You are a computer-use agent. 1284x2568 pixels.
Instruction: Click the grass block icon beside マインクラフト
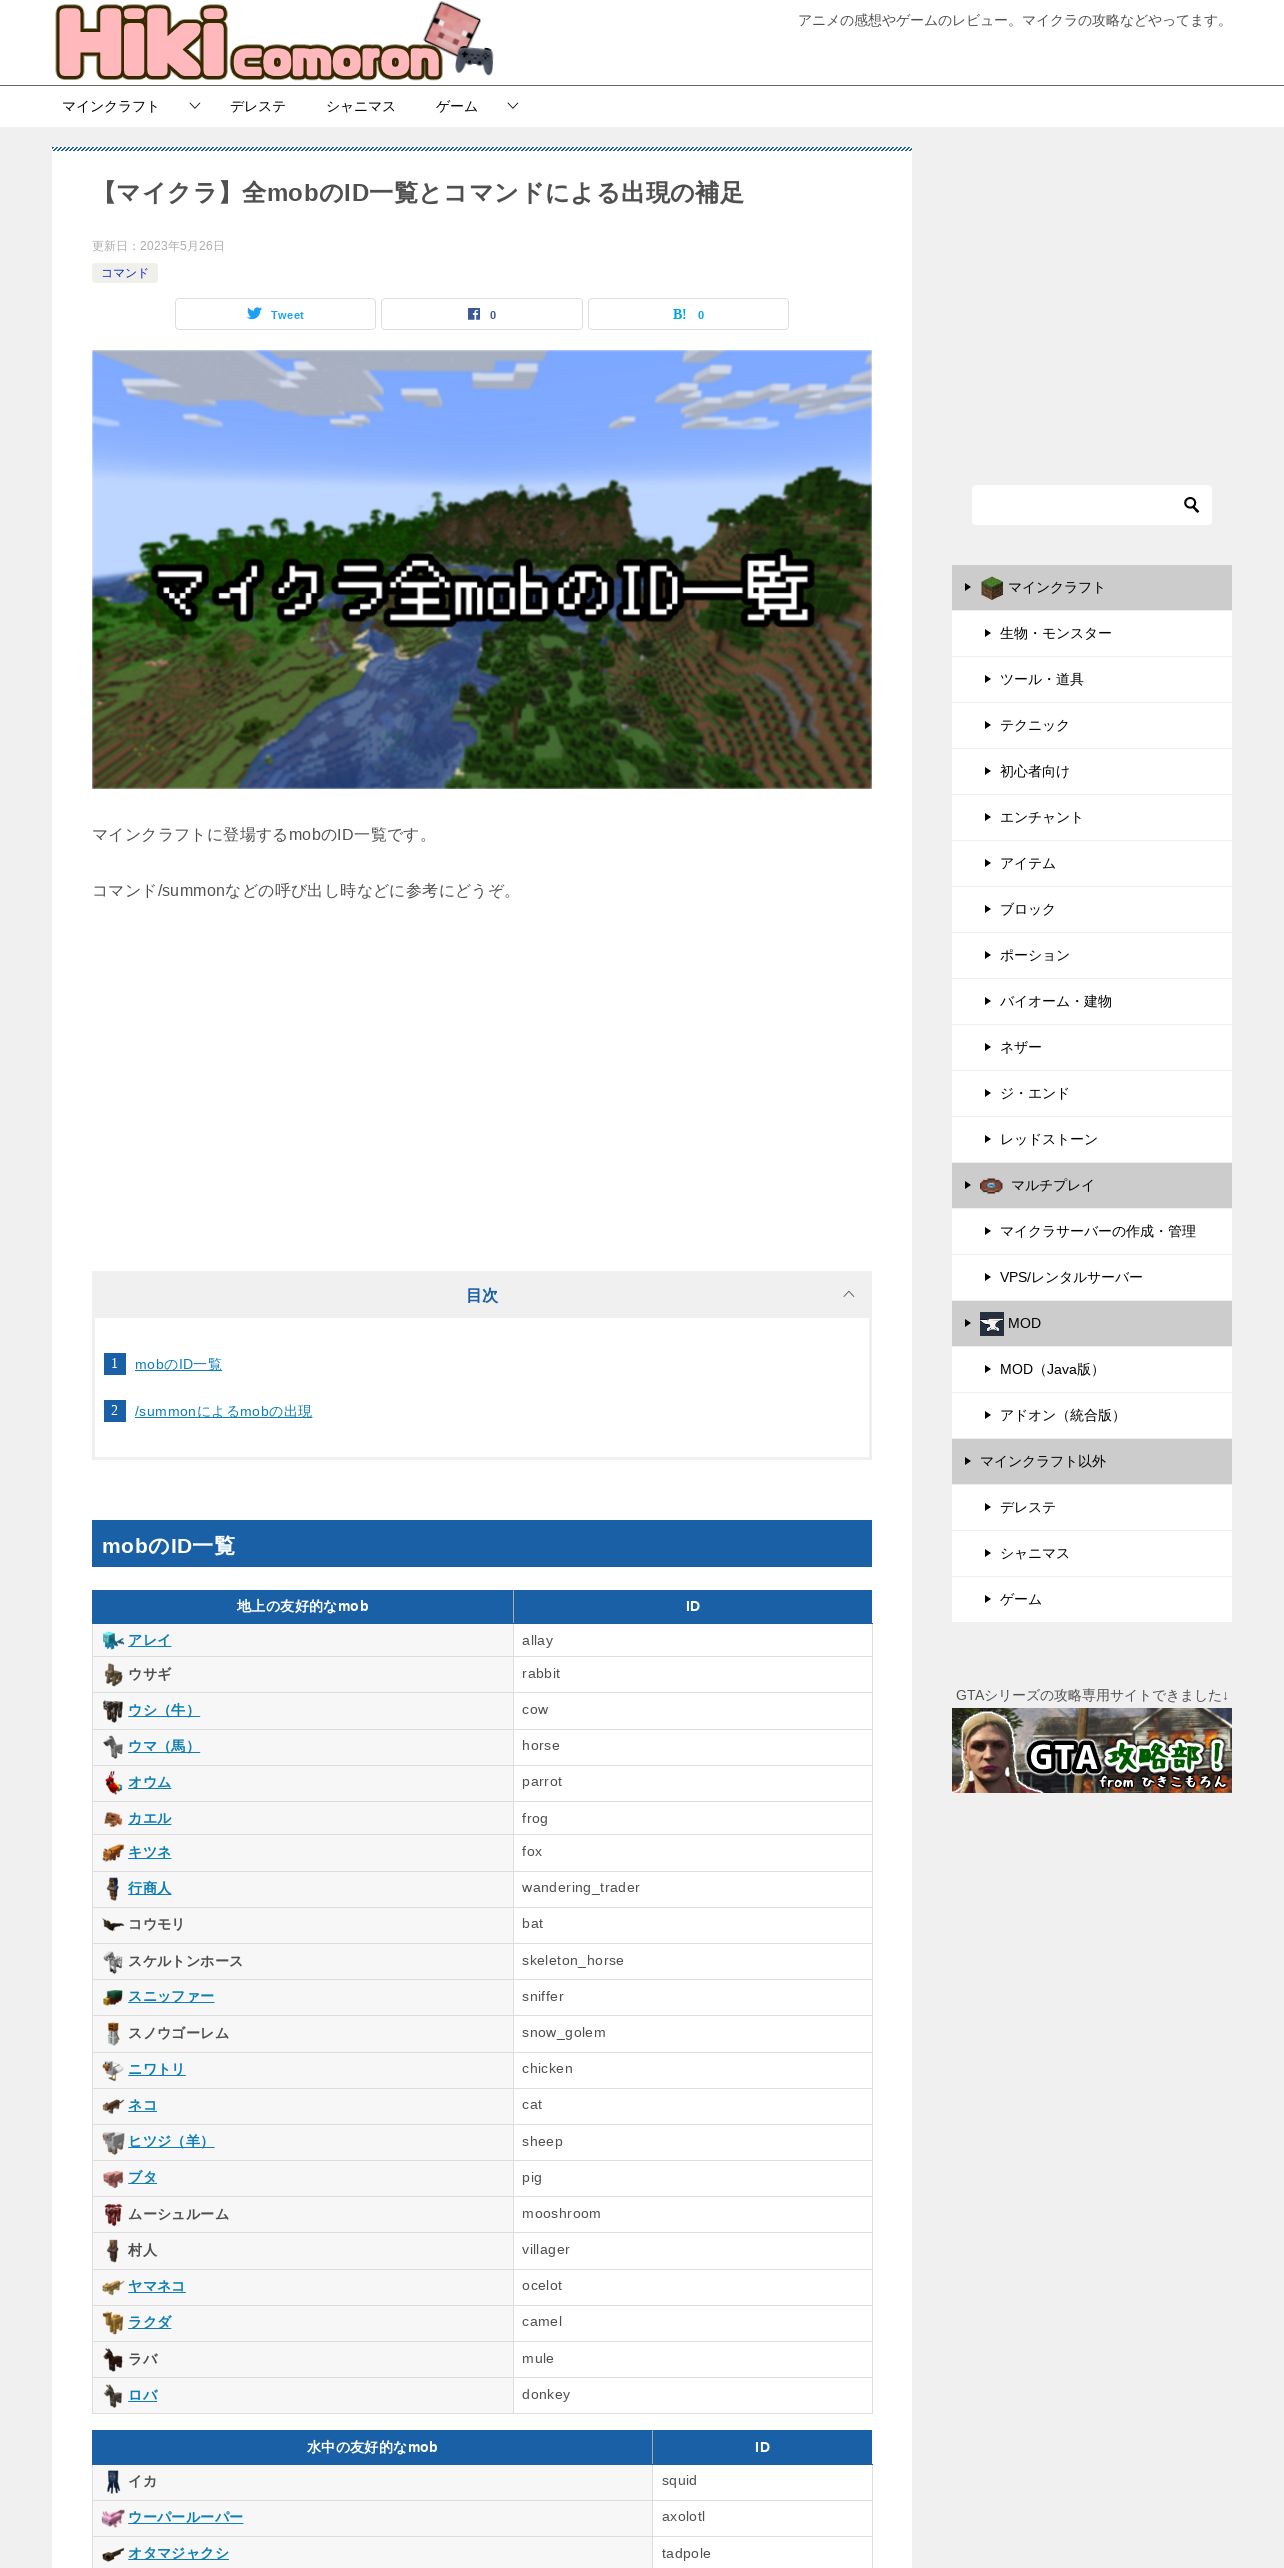coord(991,588)
